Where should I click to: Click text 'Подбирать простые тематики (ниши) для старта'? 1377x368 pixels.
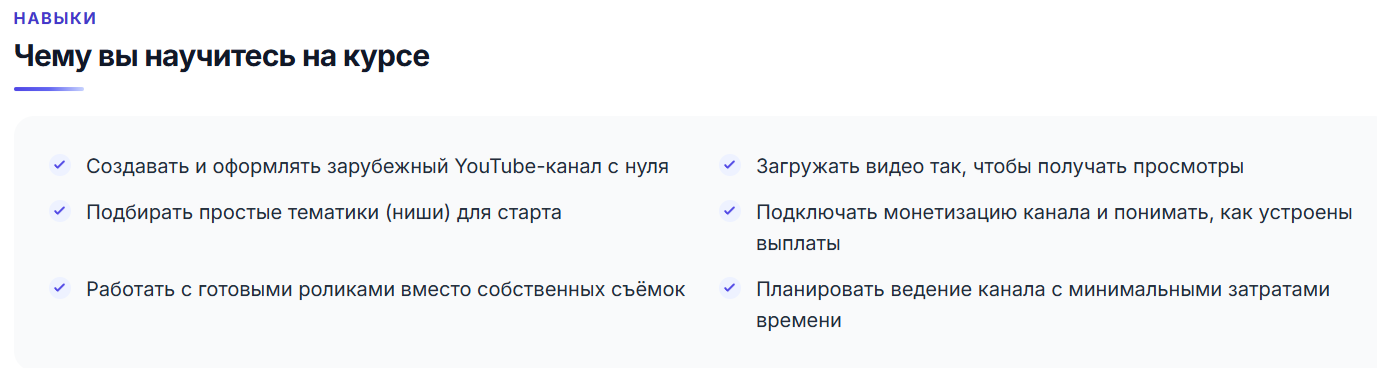[324, 212]
